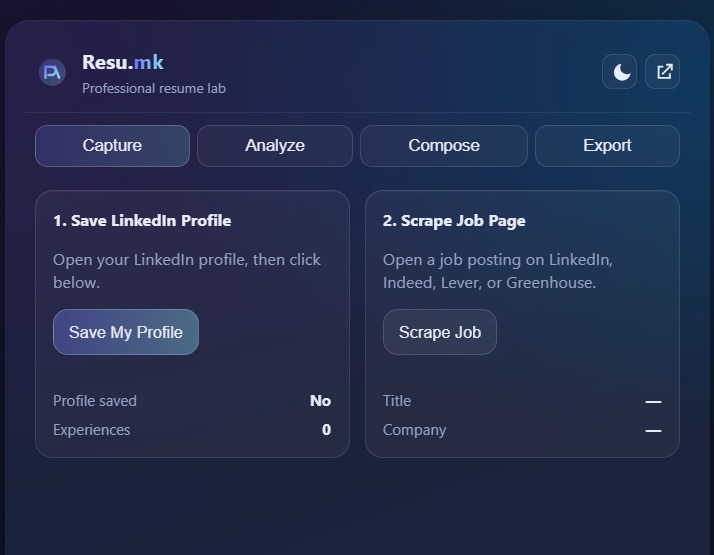This screenshot has width=714, height=555.
Task: Click the 'Professional resume lab' subtitle
Action: 154,88
